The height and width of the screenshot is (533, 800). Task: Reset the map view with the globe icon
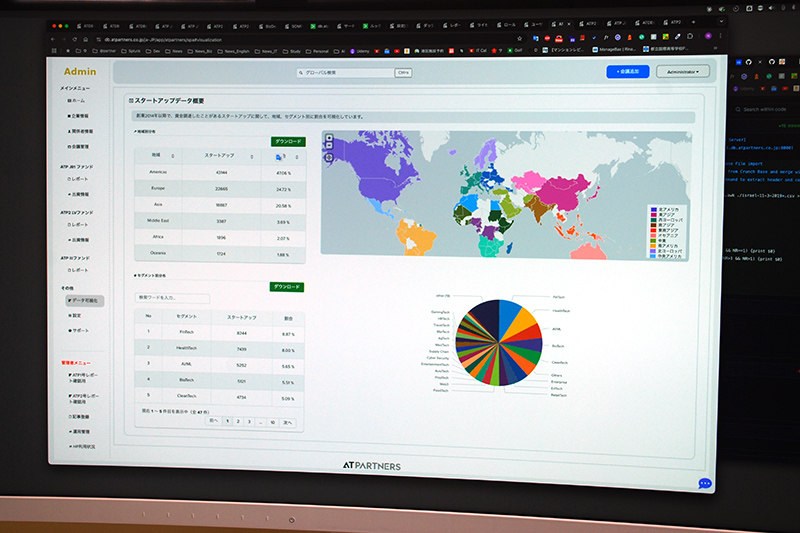click(328, 156)
